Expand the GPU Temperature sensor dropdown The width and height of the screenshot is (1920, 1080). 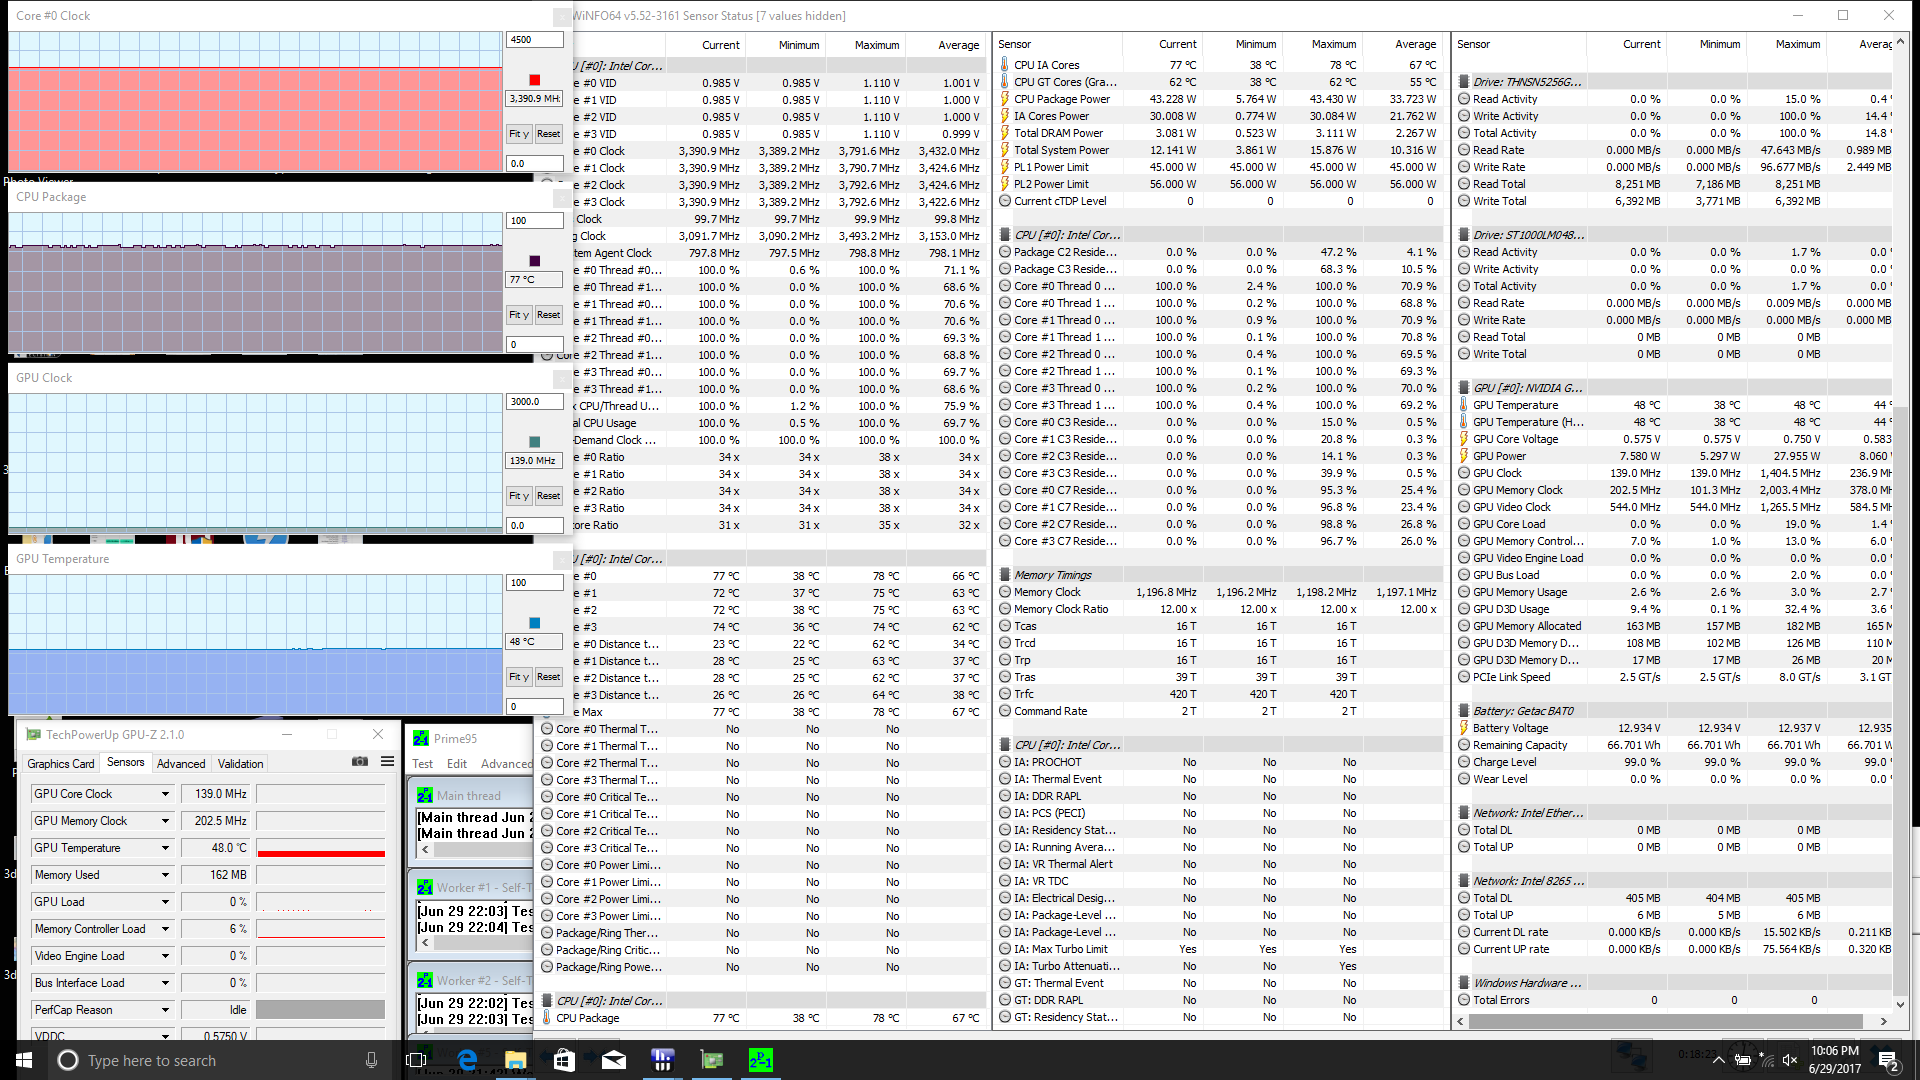coord(165,848)
